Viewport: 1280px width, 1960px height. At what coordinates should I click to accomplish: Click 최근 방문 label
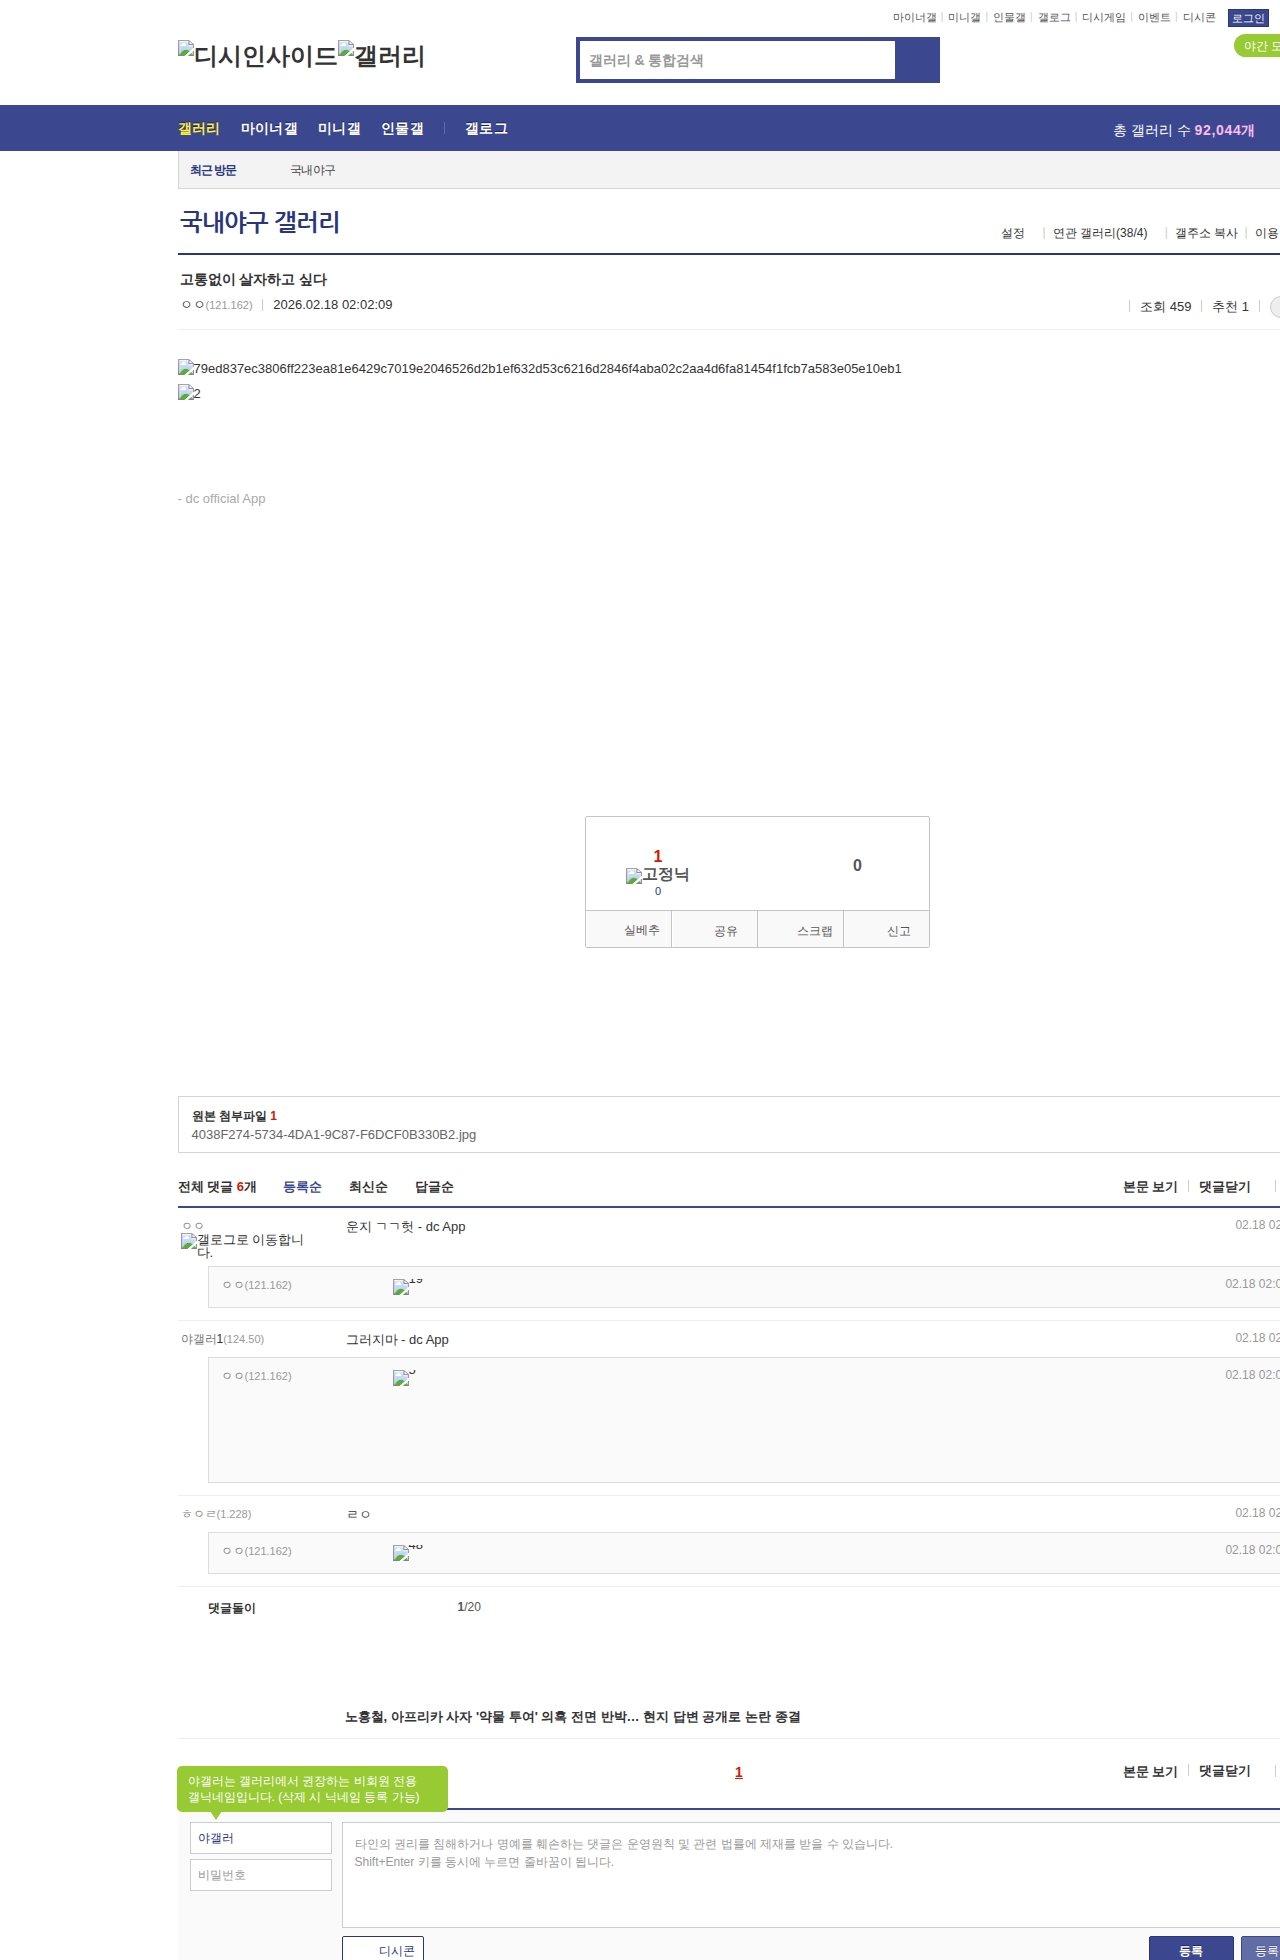pyautogui.click(x=213, y=171)
